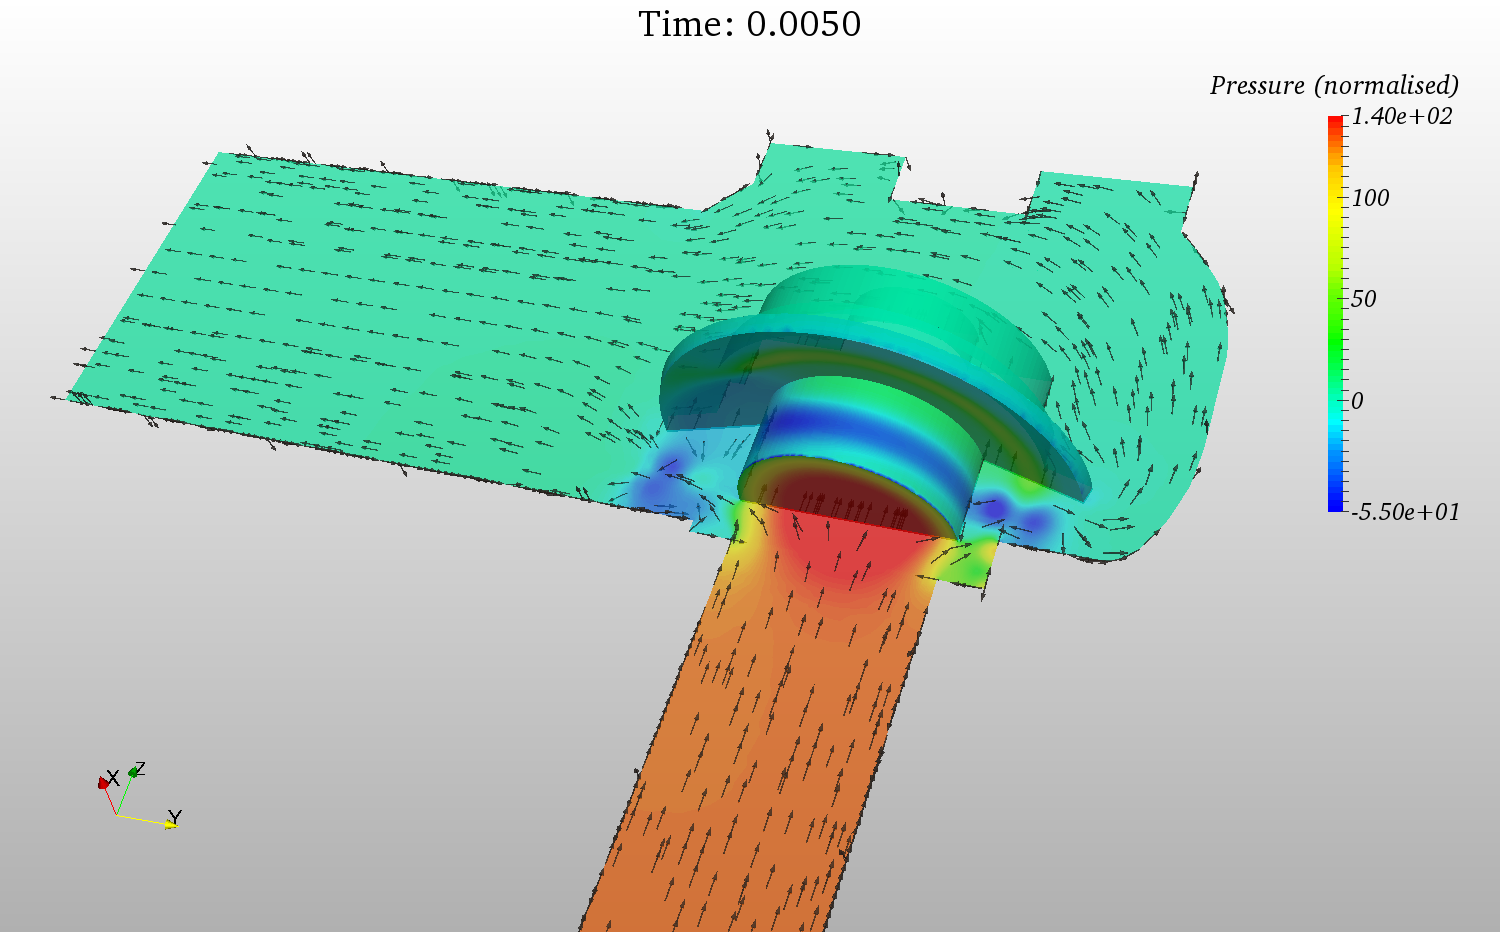Select the valve poppet head geometry
Screen dimensions: 1500x932
click(880, 310)
